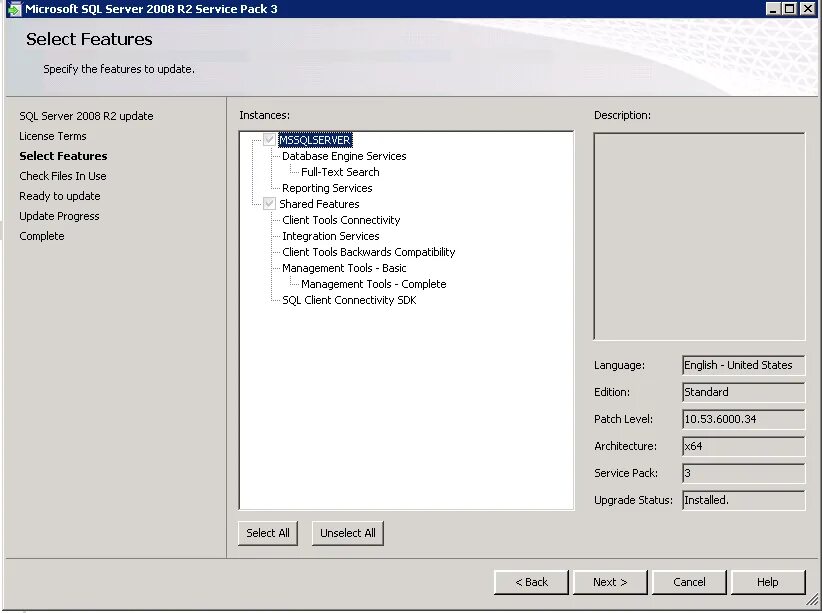Click the Architecture field showing x64
The width and height of the screenshot is (822, 613).
743,446
